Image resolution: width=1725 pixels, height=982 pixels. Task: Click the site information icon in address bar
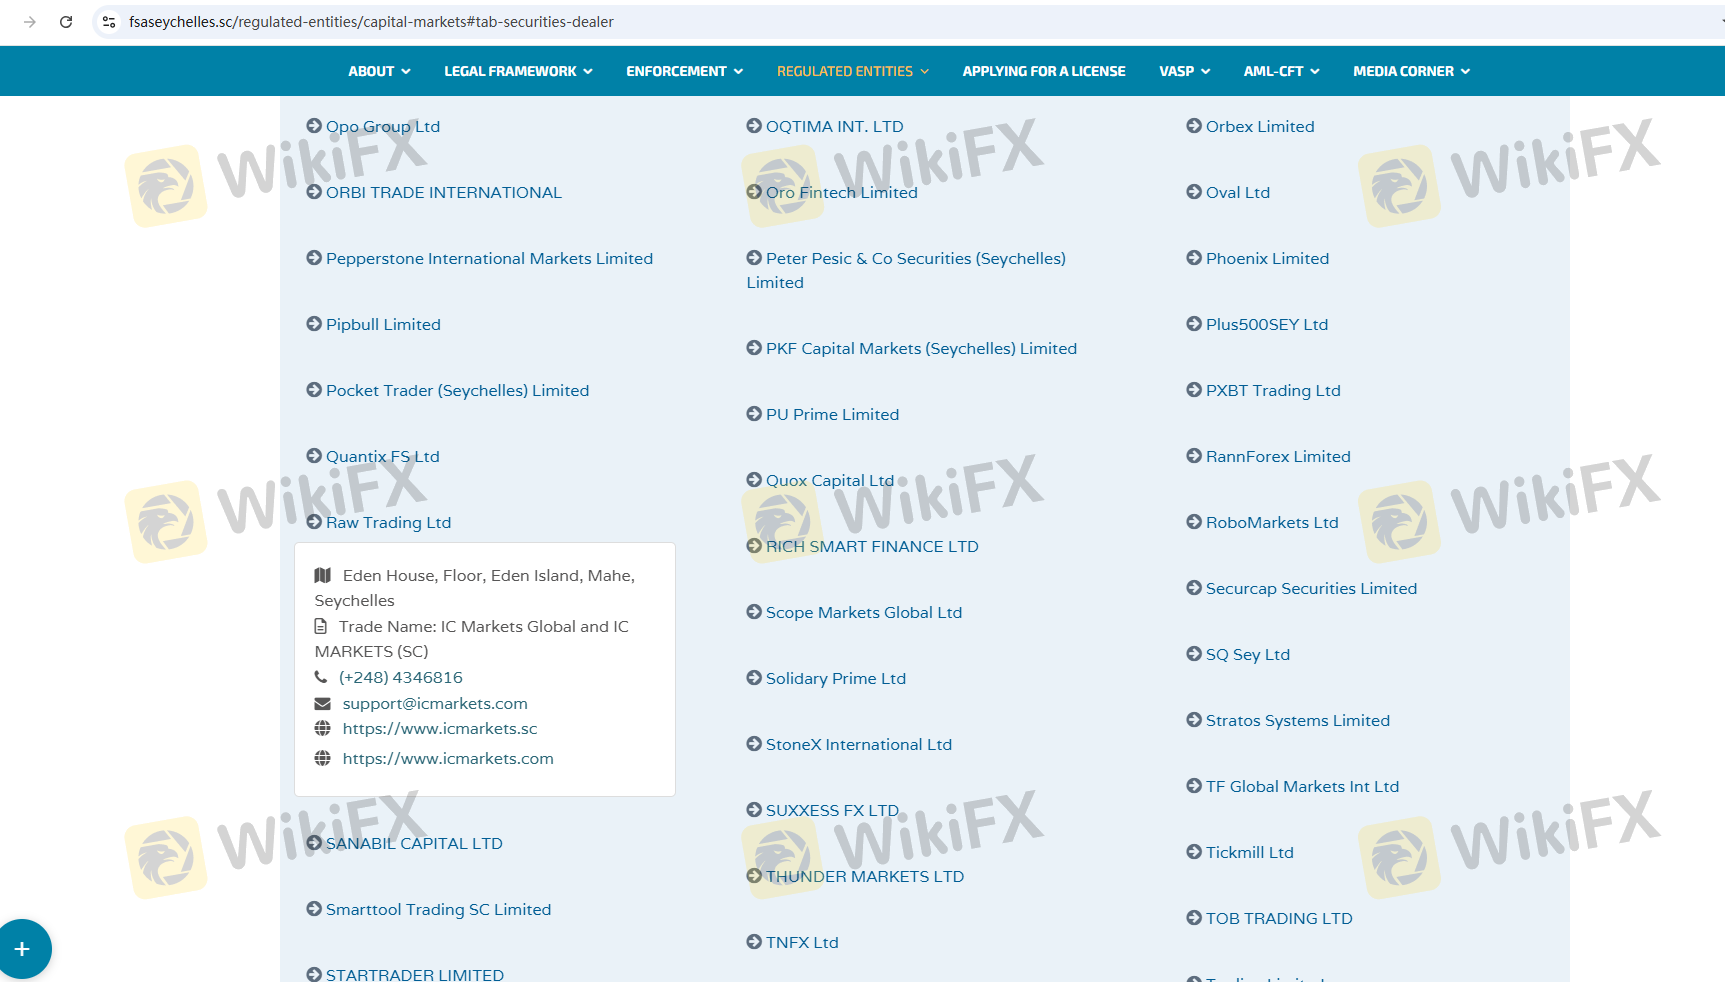click(109, 22)
